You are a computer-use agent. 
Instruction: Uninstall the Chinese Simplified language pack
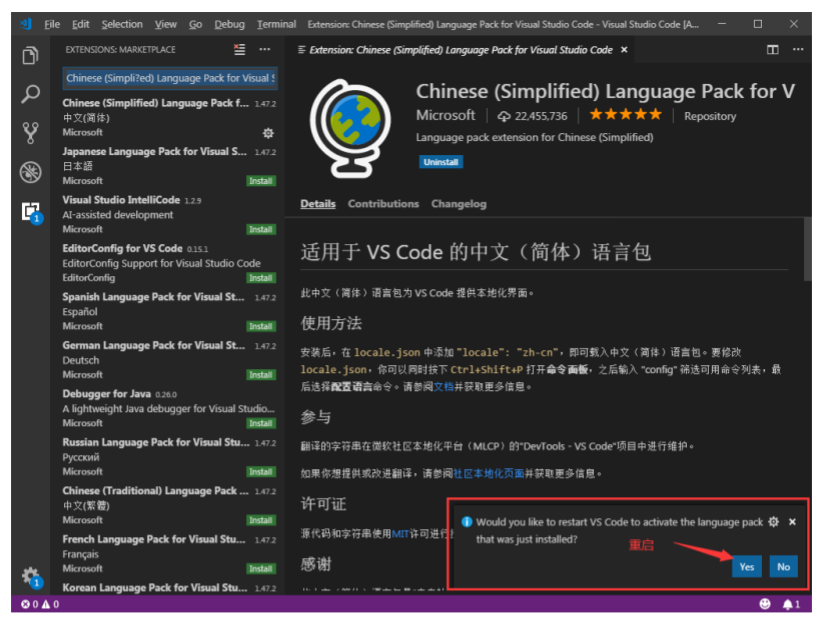coord(440,162)
